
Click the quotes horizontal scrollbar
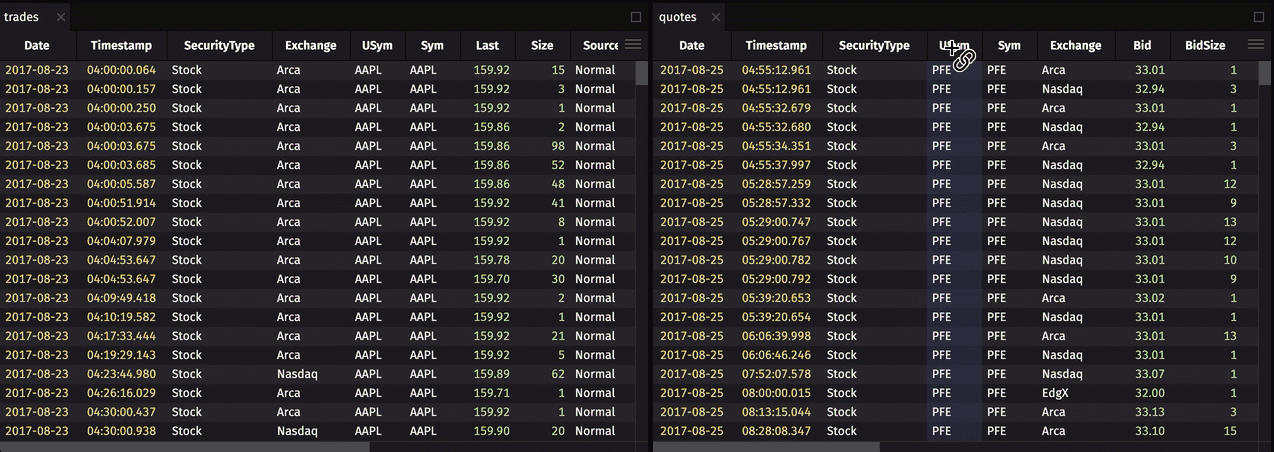[x=766, y=447]
